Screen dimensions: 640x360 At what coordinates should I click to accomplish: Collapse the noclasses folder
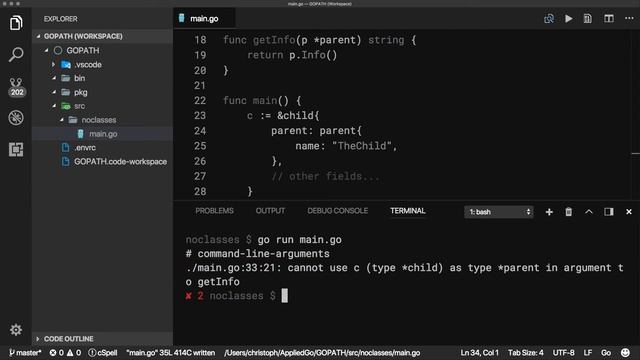pos(102,120)
